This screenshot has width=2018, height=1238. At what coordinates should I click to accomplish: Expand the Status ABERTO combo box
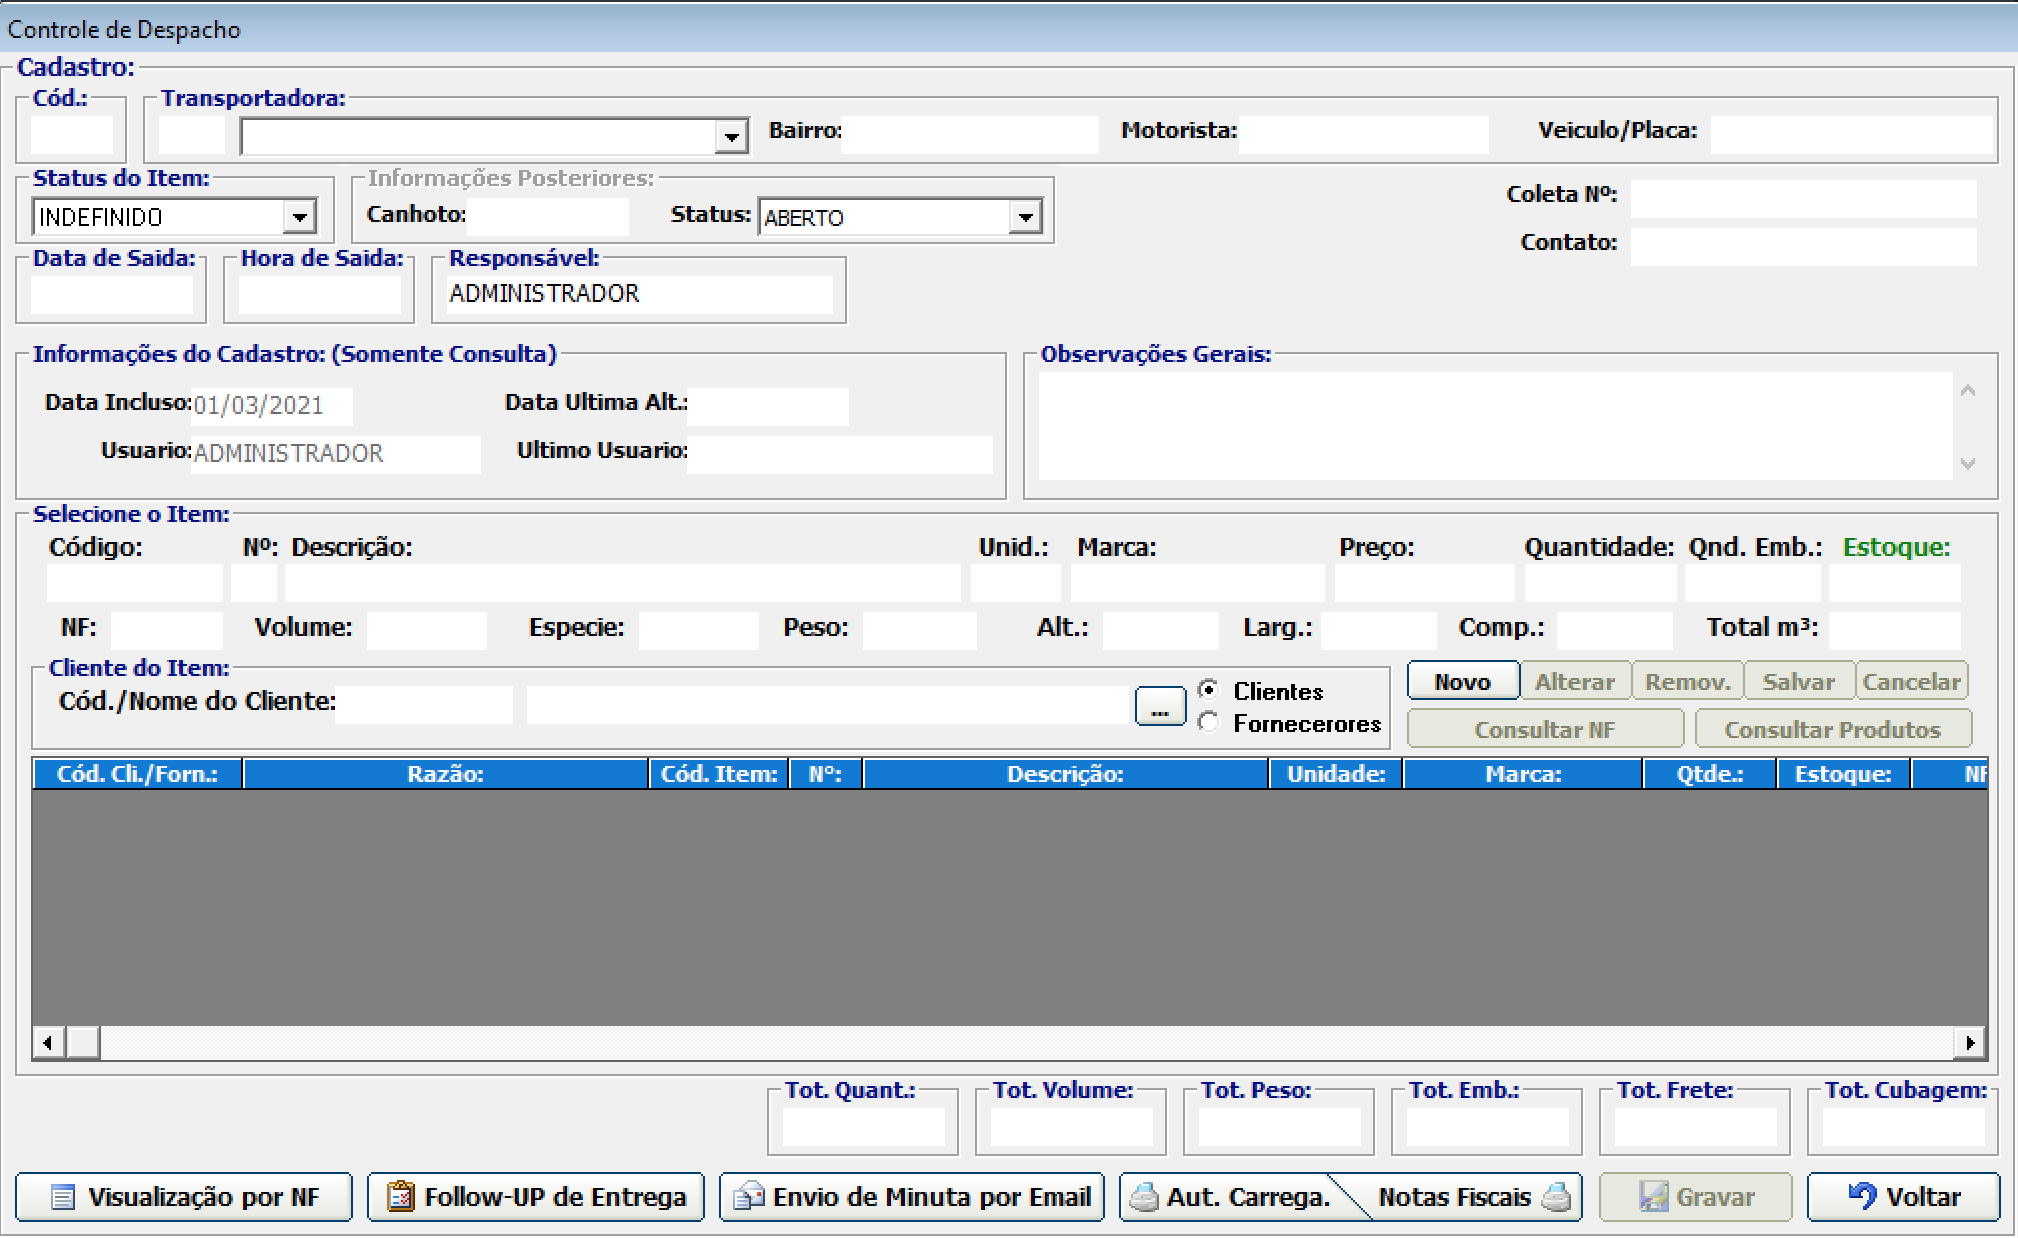pyautogui.click(x=1025, y=217)
